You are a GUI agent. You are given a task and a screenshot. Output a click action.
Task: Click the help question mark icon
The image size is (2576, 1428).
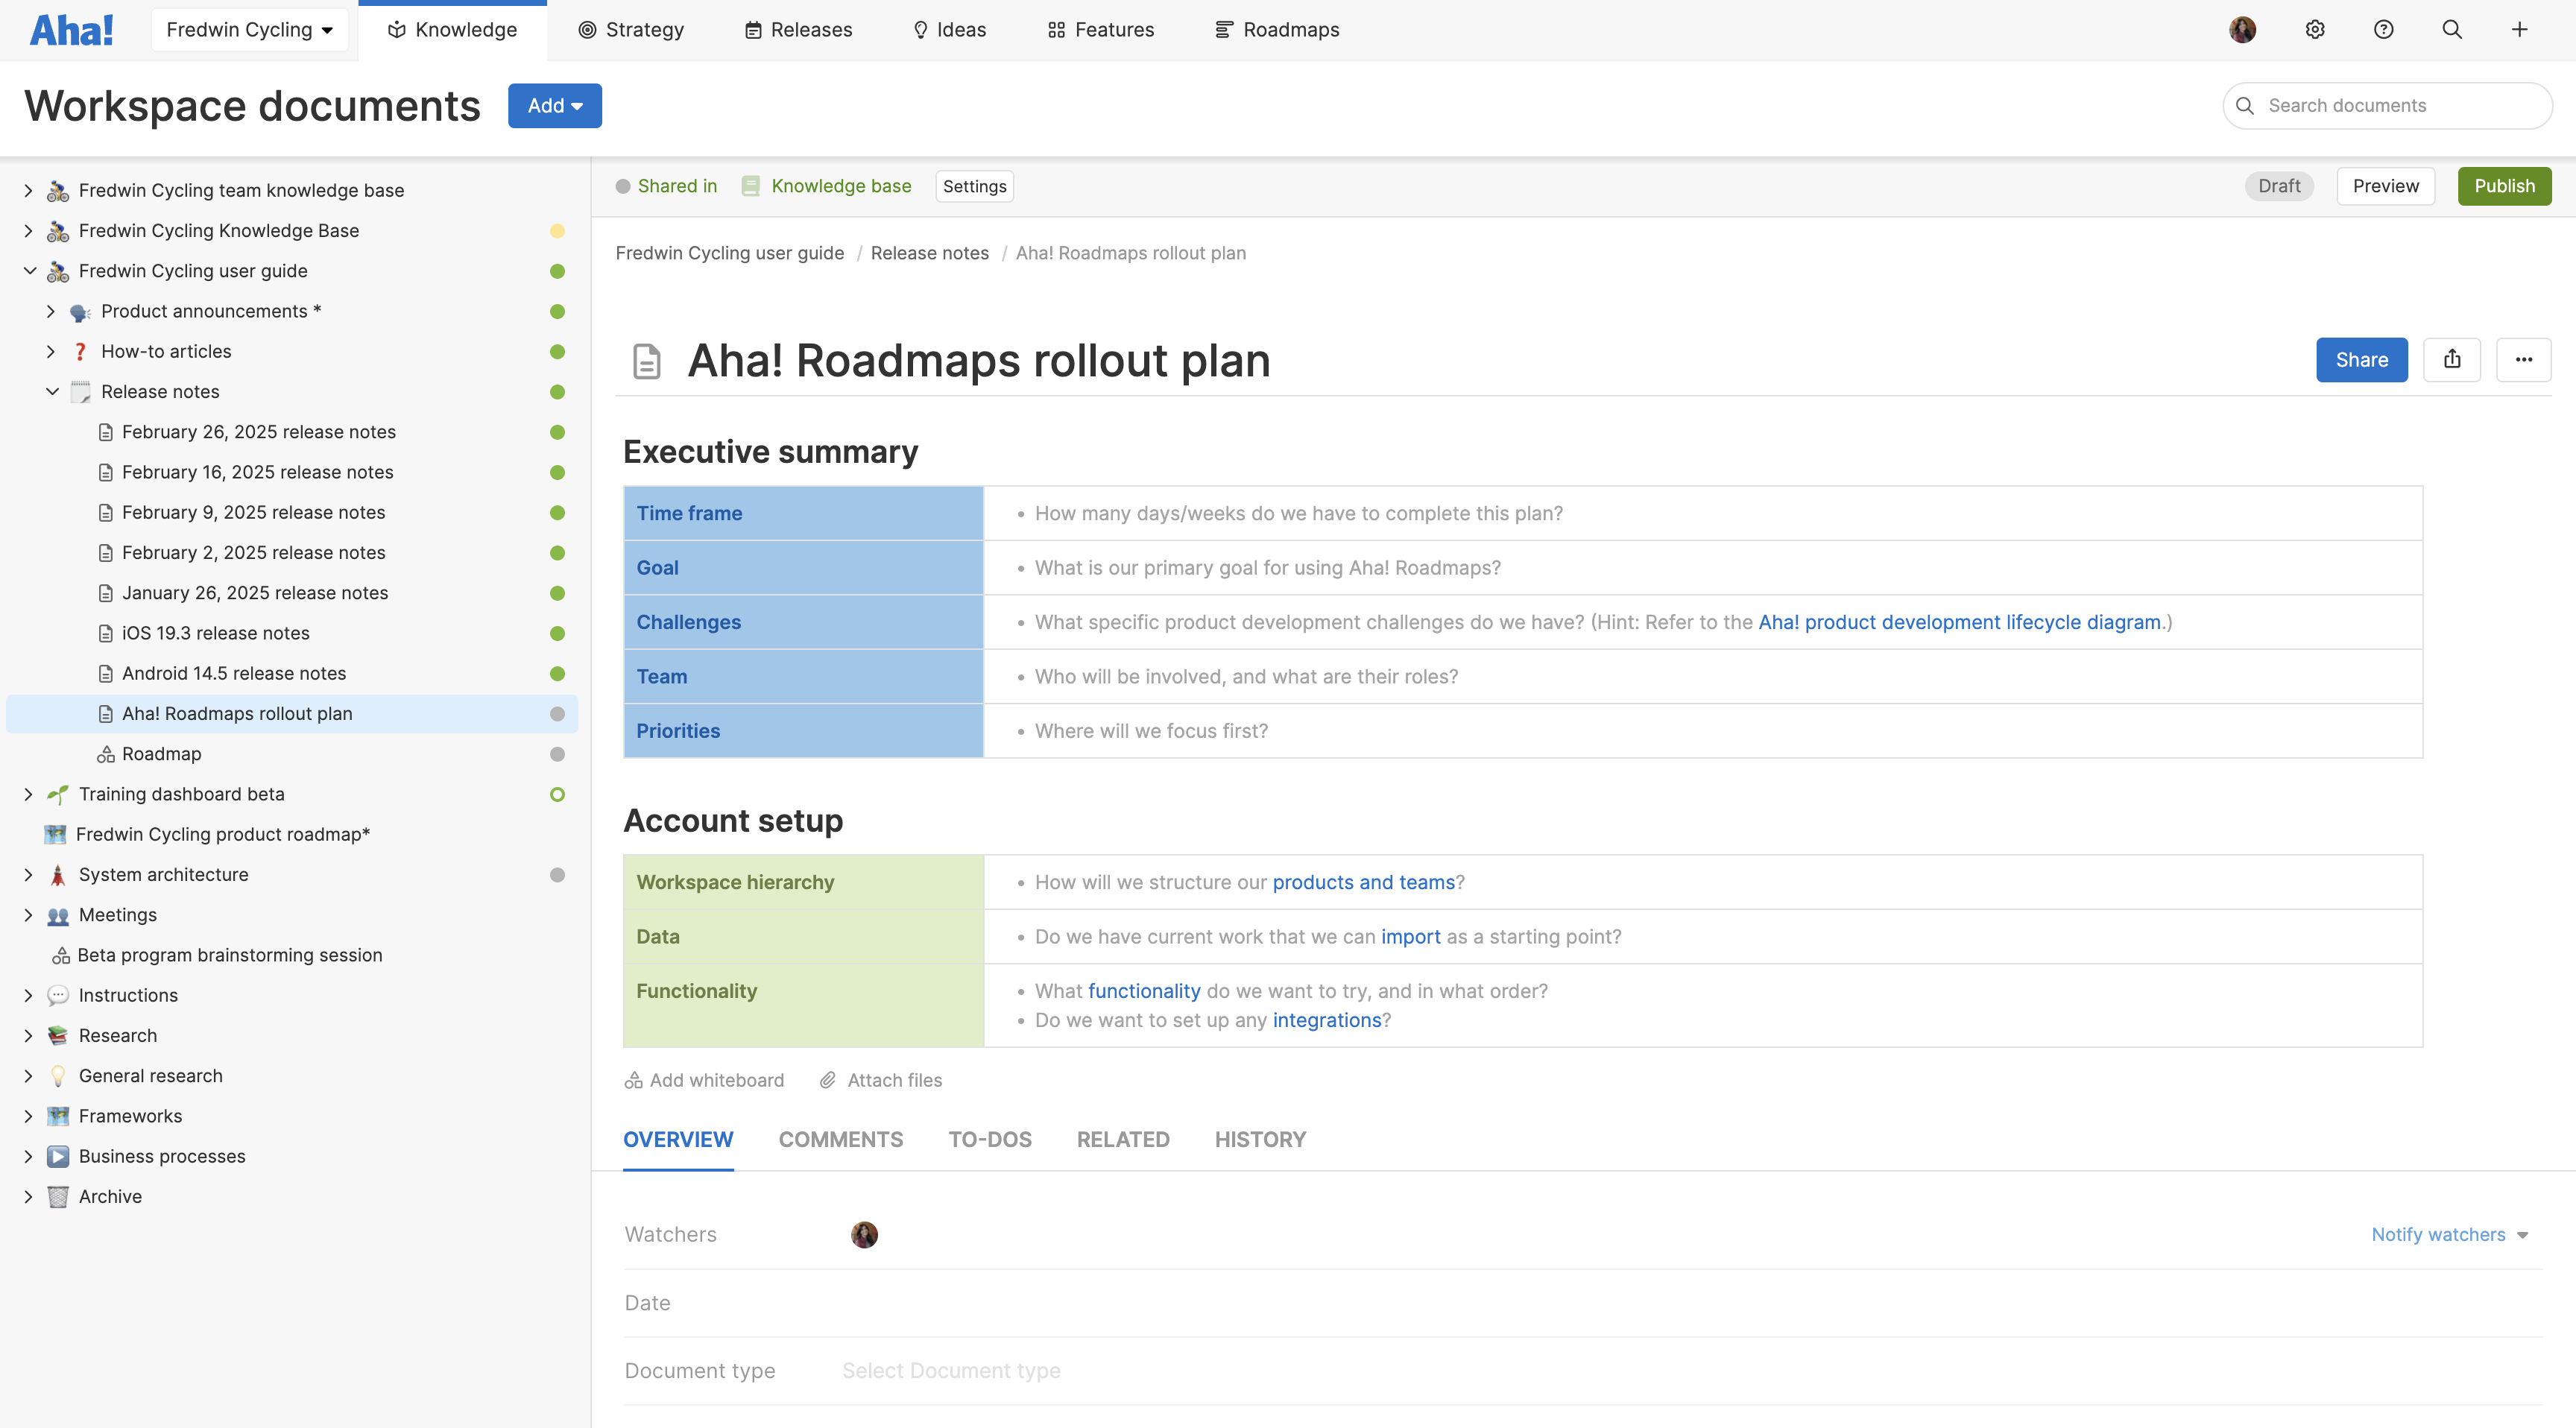2383,29
